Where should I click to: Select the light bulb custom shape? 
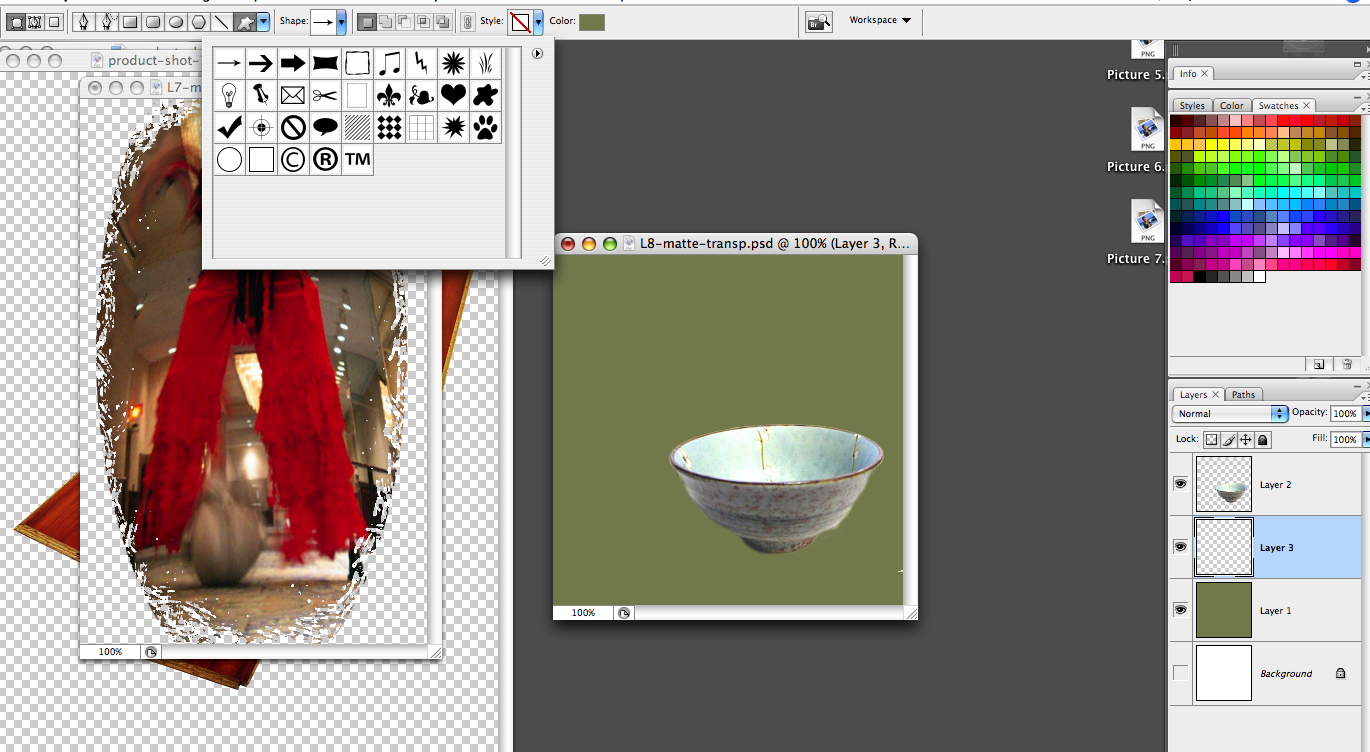click(x=229, y=95)
